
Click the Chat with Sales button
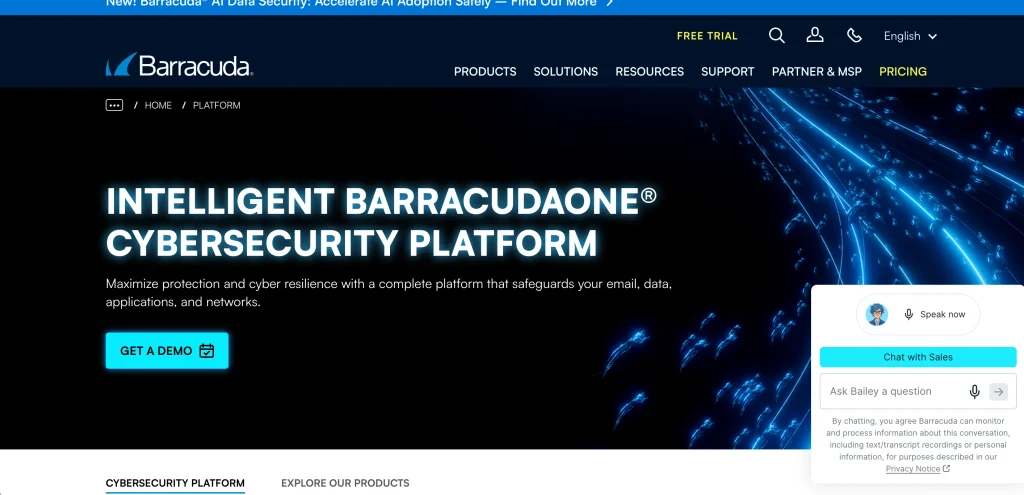tap(918, 357)
